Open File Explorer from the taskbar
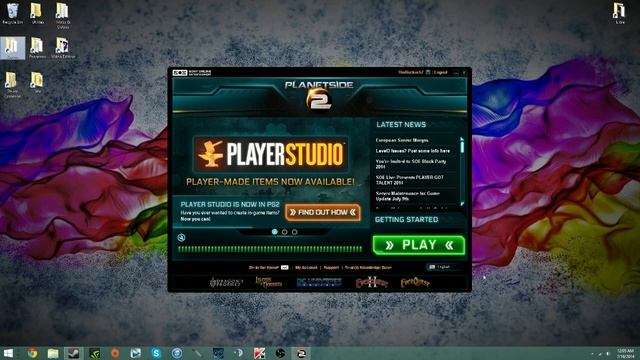 pos(53,353)
